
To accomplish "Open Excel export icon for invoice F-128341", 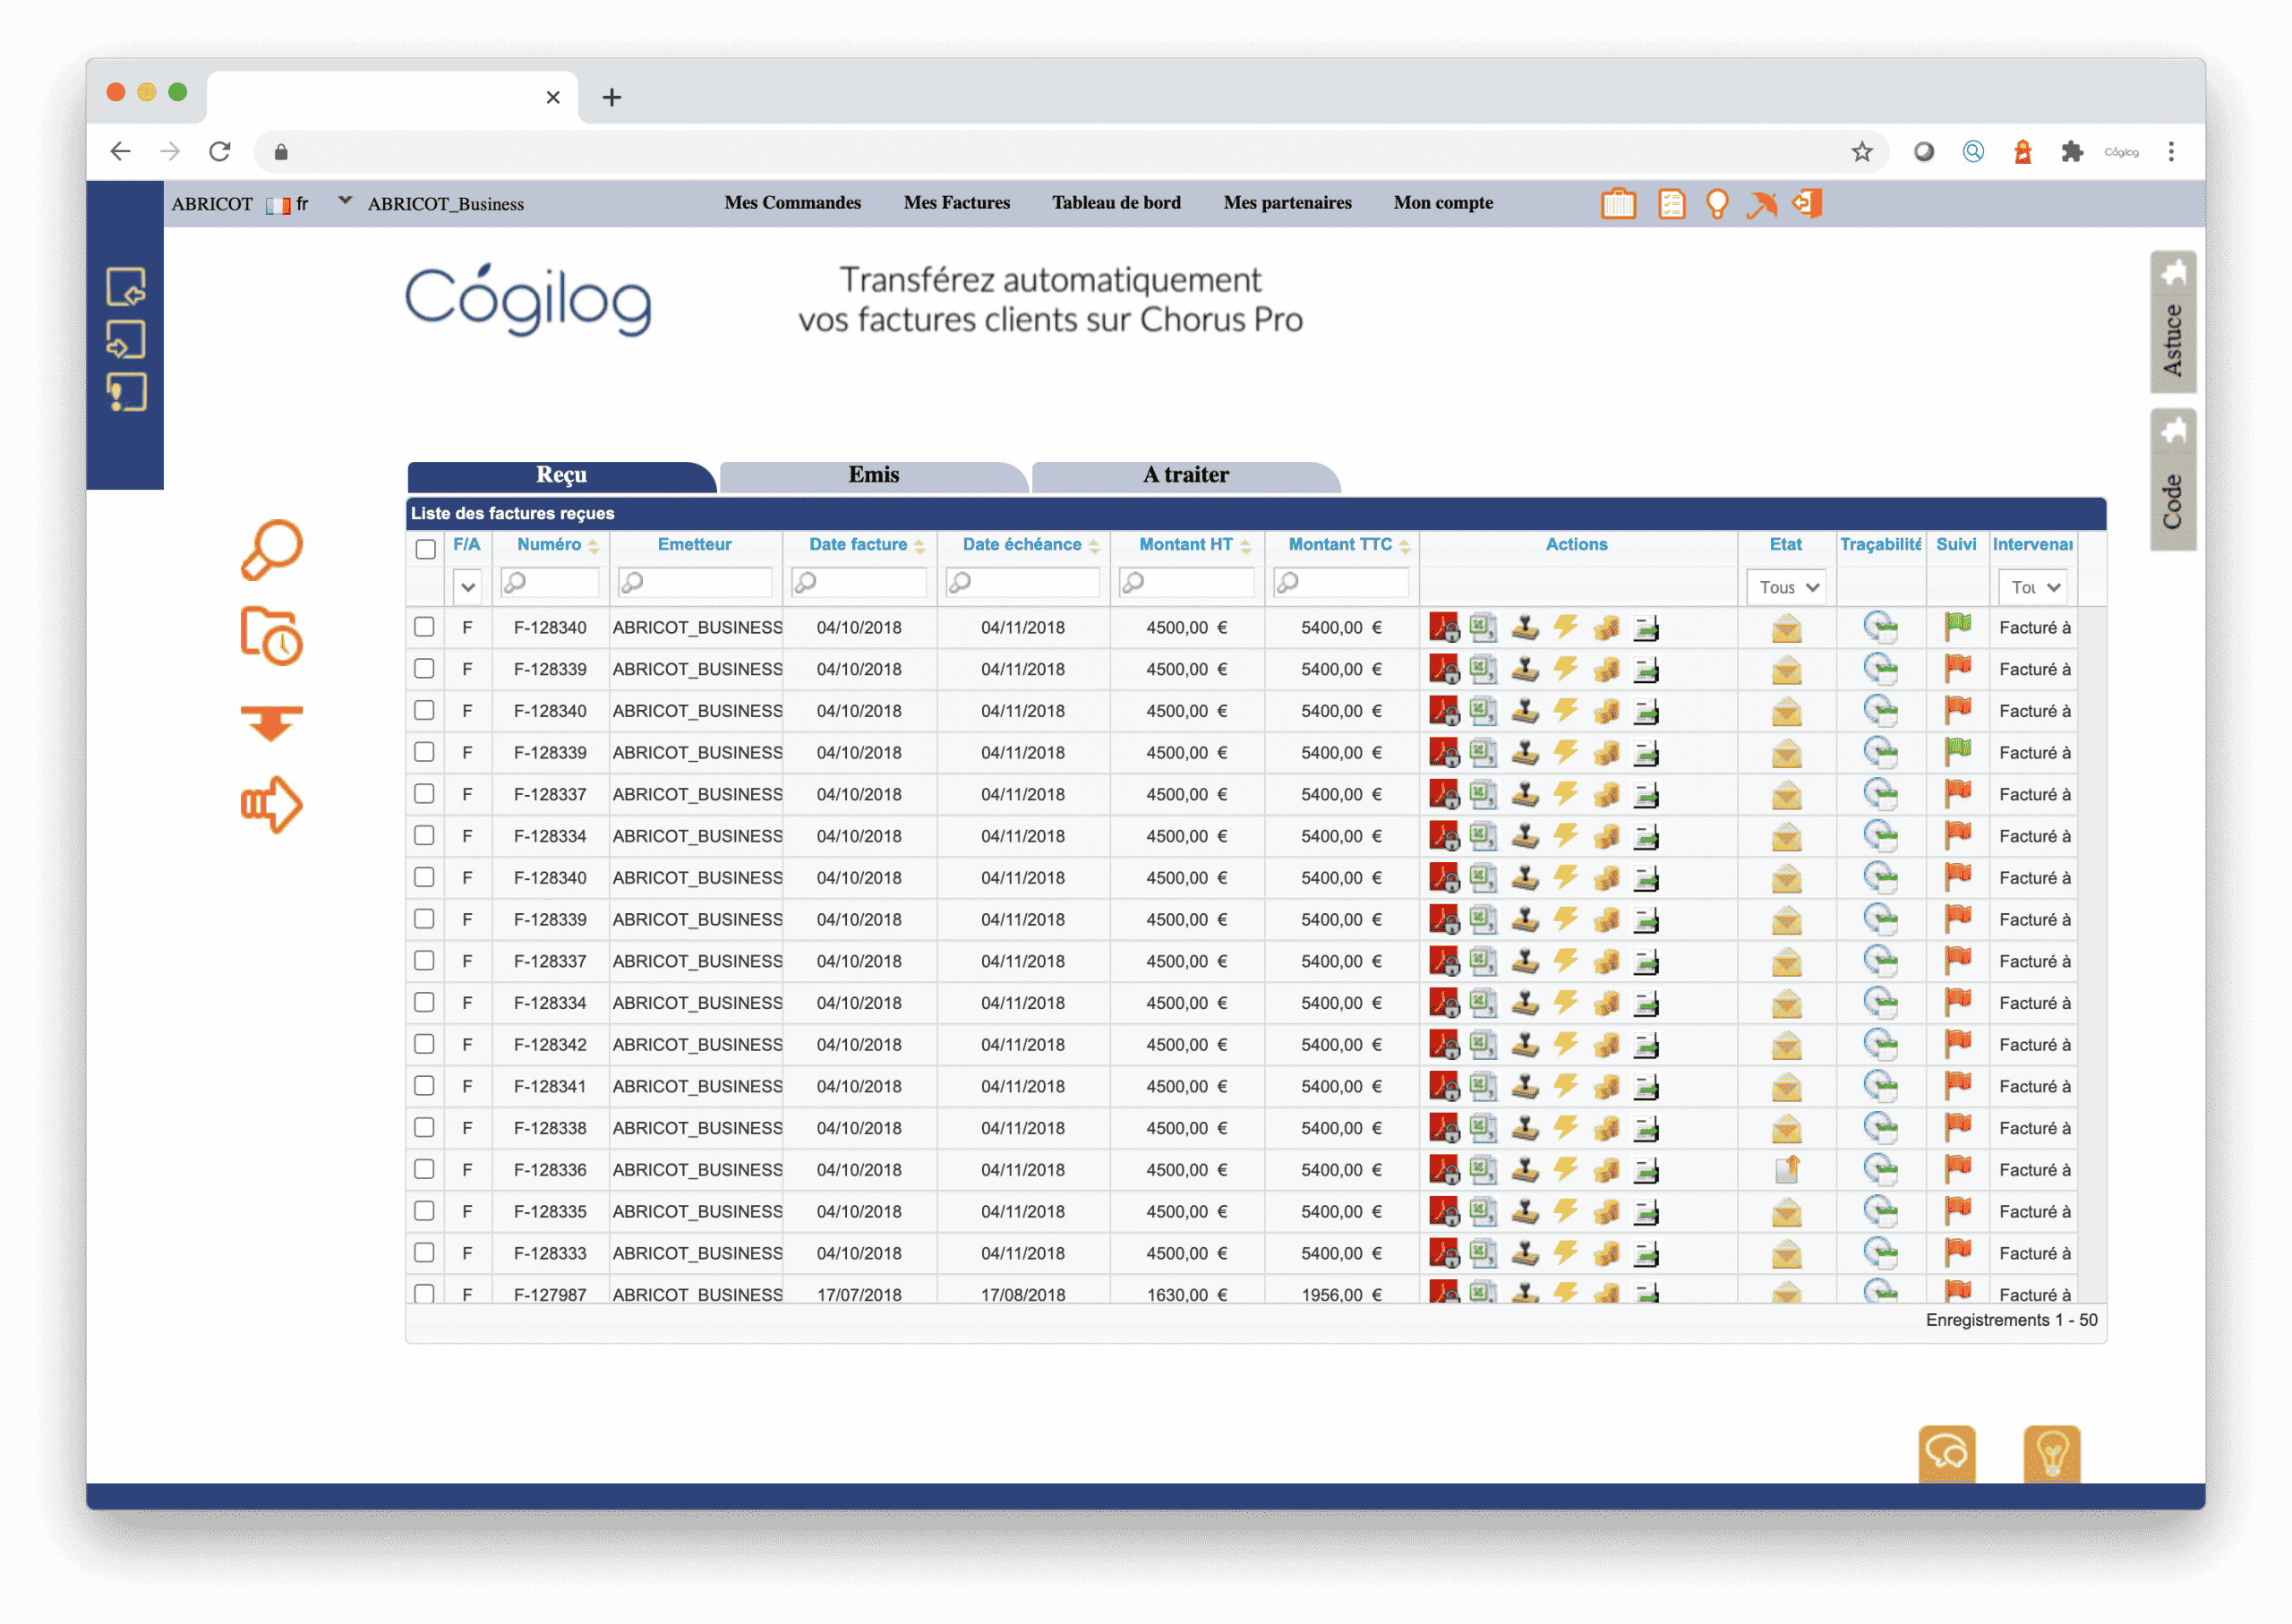I will point(1483,1086).
